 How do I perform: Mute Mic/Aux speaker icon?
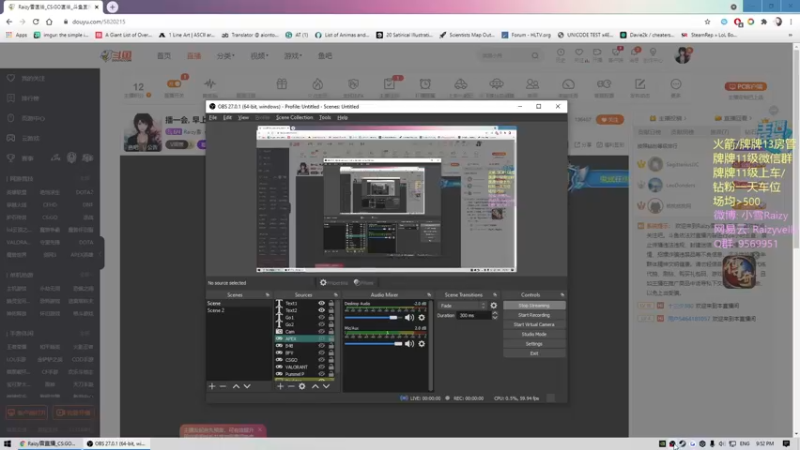tap(409, 344)
